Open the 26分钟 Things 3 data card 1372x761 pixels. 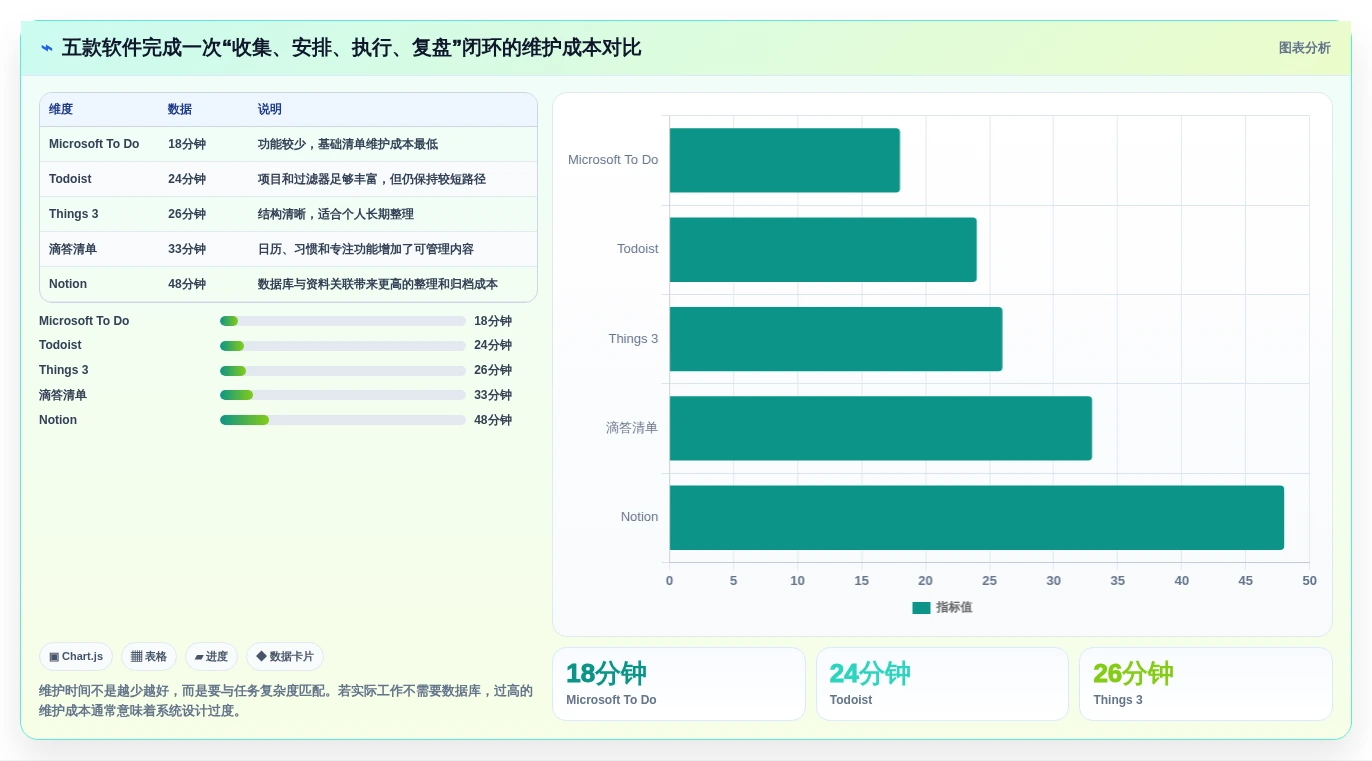[1206, 684]
